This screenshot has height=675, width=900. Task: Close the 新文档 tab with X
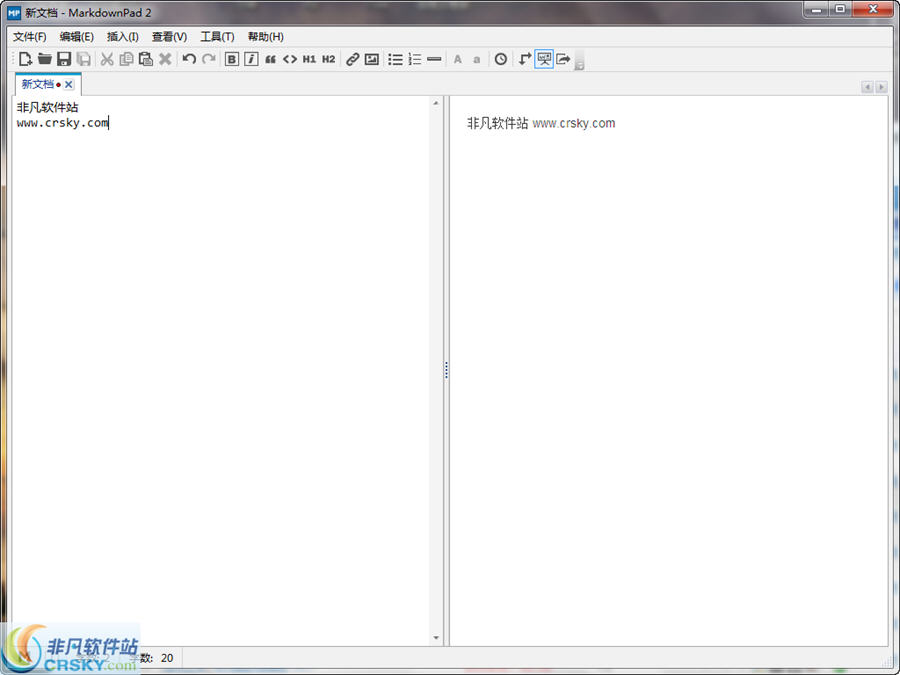tap(69, 84)
